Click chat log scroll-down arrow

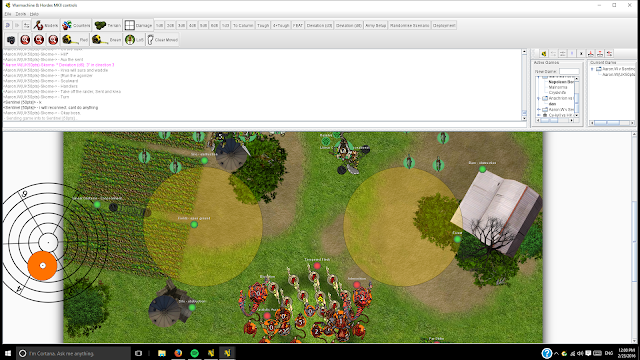click(524, 118)
